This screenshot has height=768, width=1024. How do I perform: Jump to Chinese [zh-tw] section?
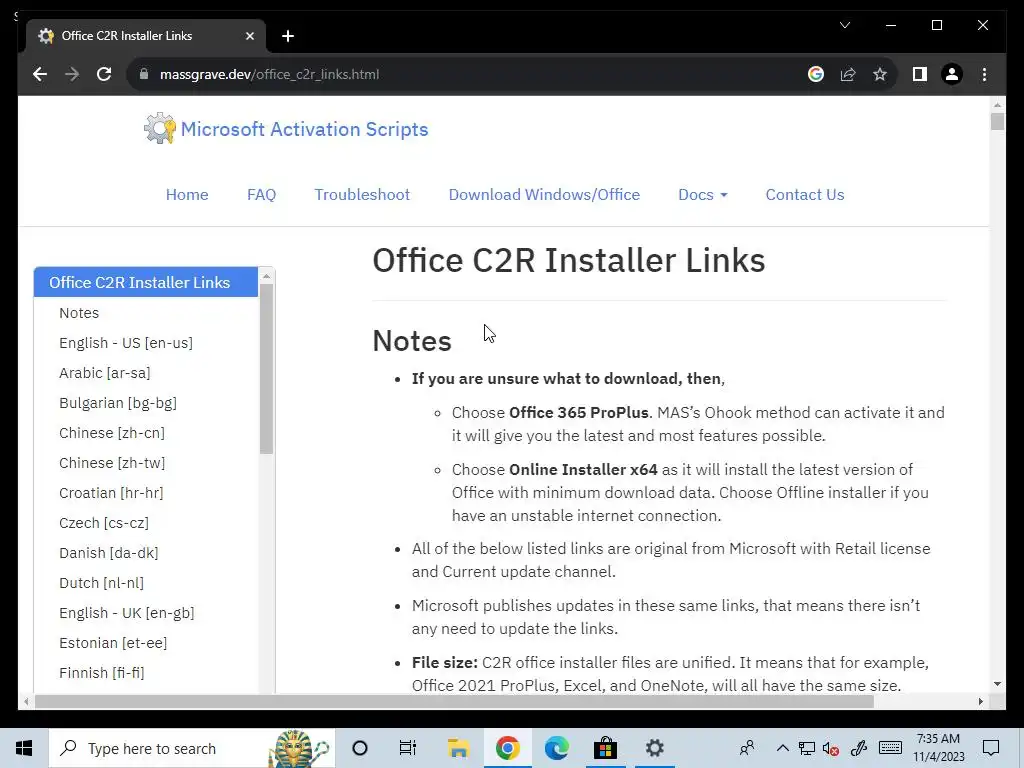point(112,463)
